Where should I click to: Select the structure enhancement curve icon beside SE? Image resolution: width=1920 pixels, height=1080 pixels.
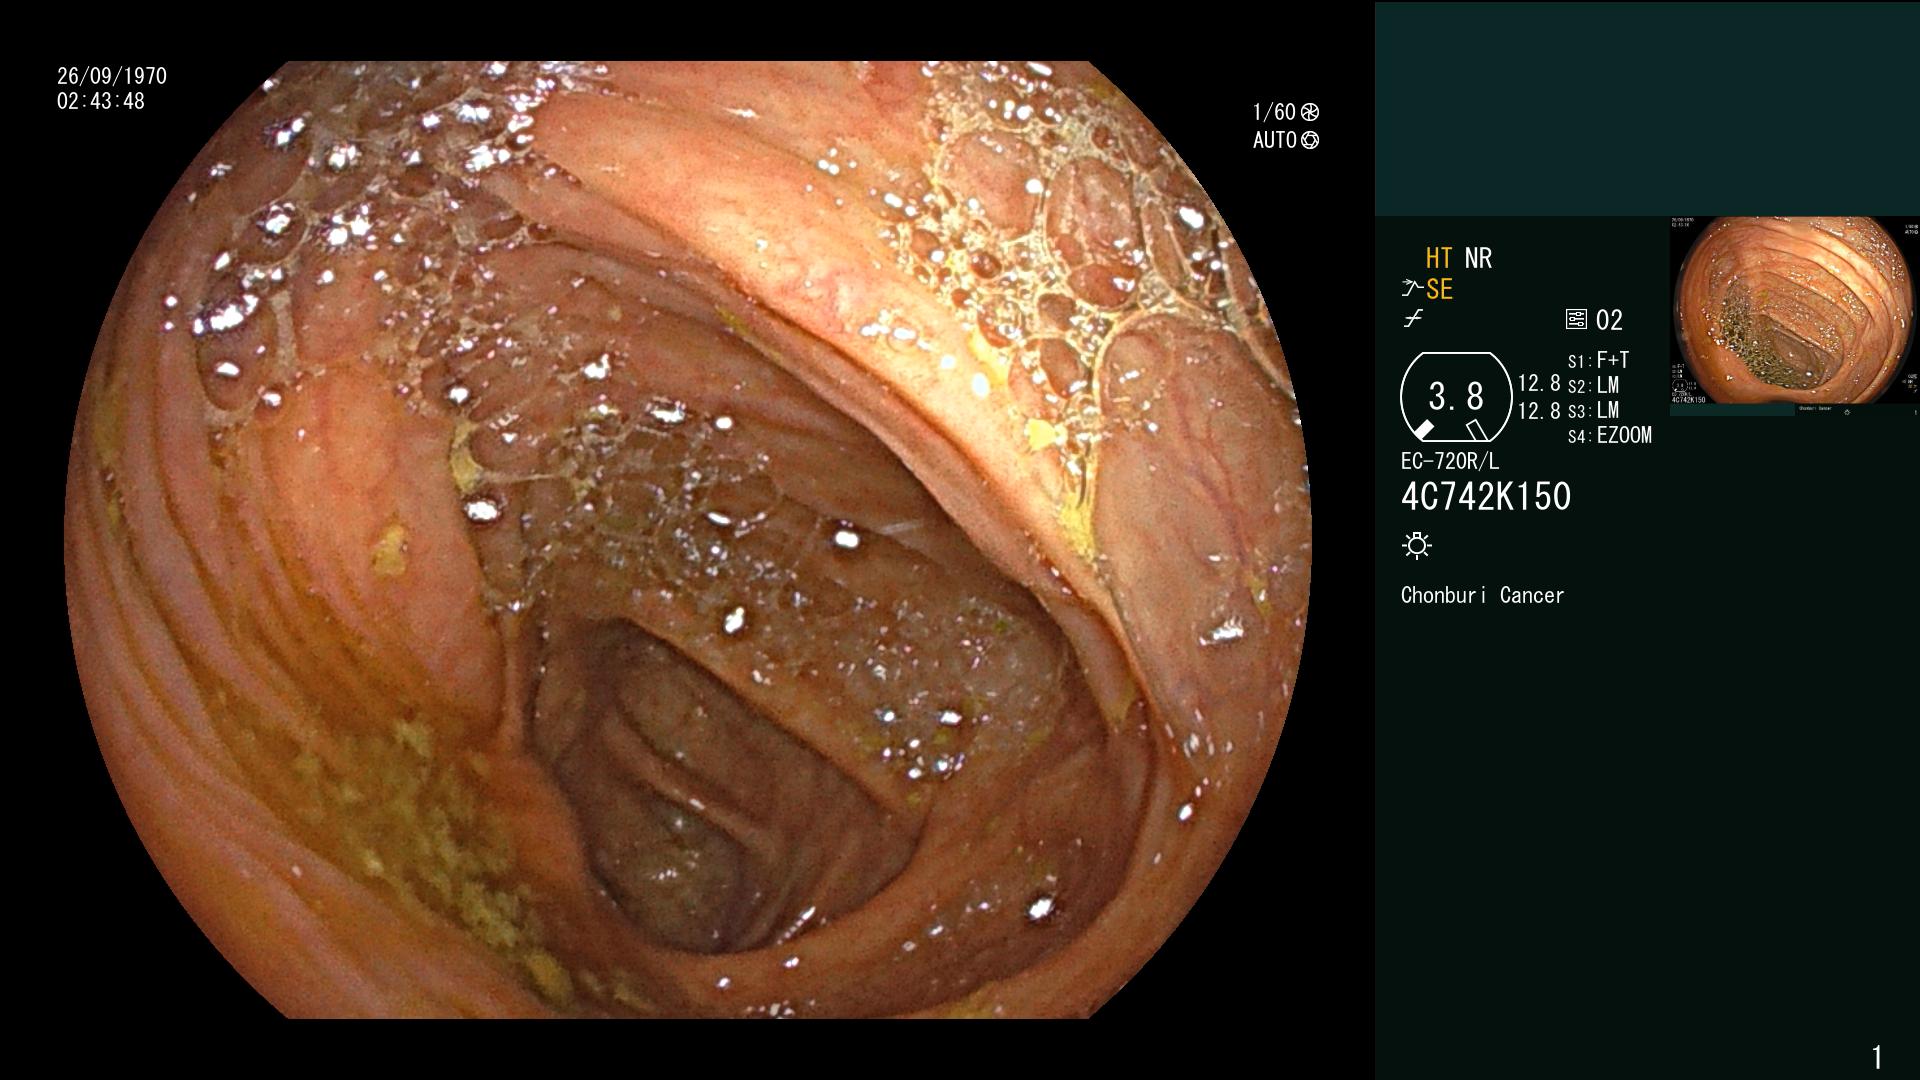1412,289
